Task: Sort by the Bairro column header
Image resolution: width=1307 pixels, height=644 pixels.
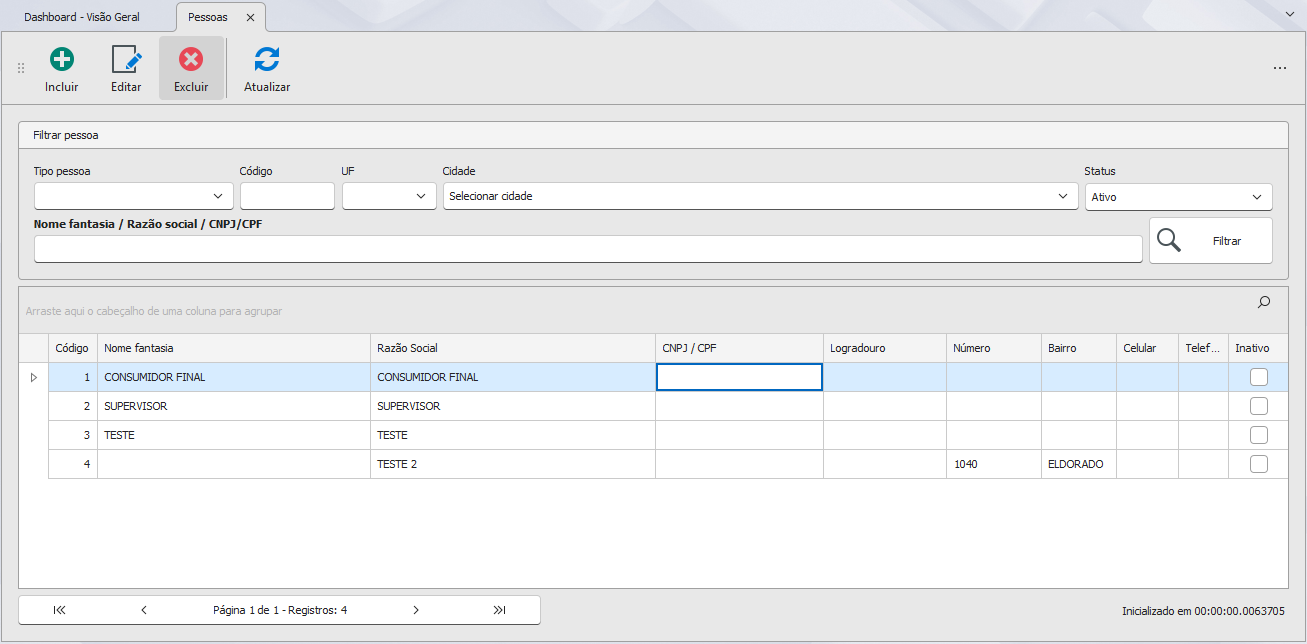Action: click(x=1079, y=348)
